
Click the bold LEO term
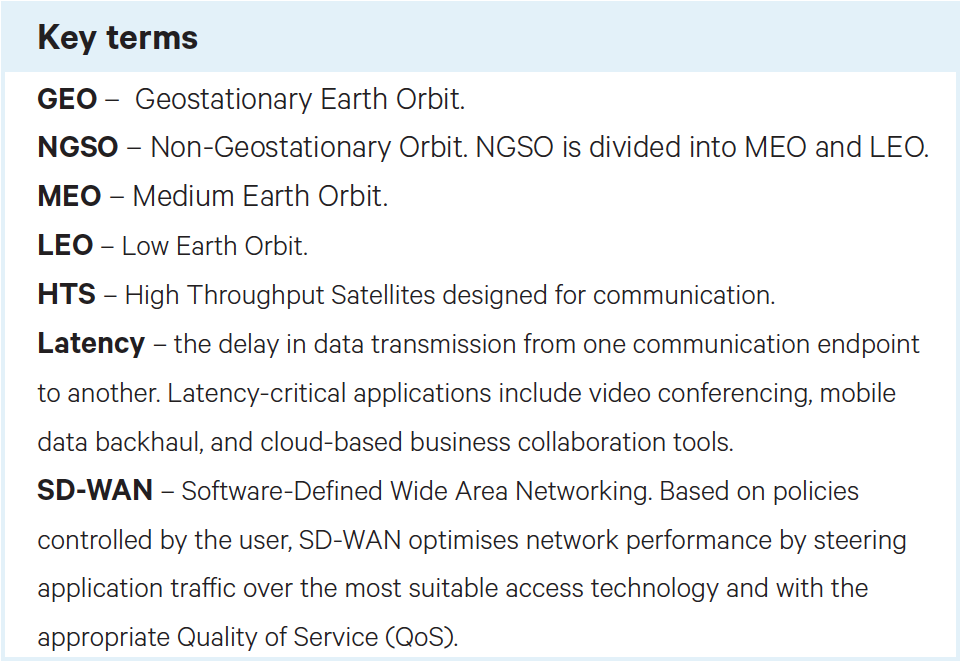[x=65, y=245]
